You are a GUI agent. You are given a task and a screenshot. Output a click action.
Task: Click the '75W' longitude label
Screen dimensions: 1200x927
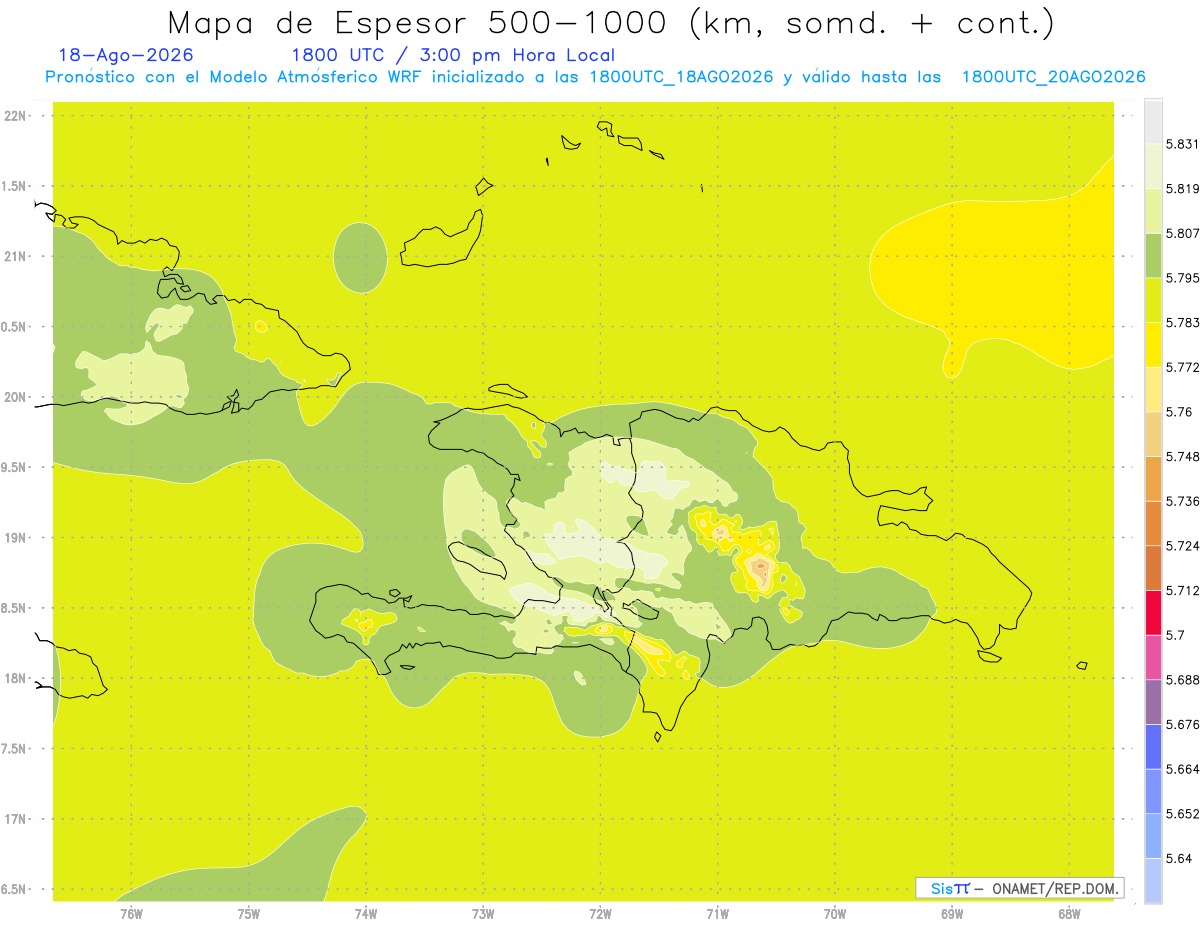tap(248, 913)
